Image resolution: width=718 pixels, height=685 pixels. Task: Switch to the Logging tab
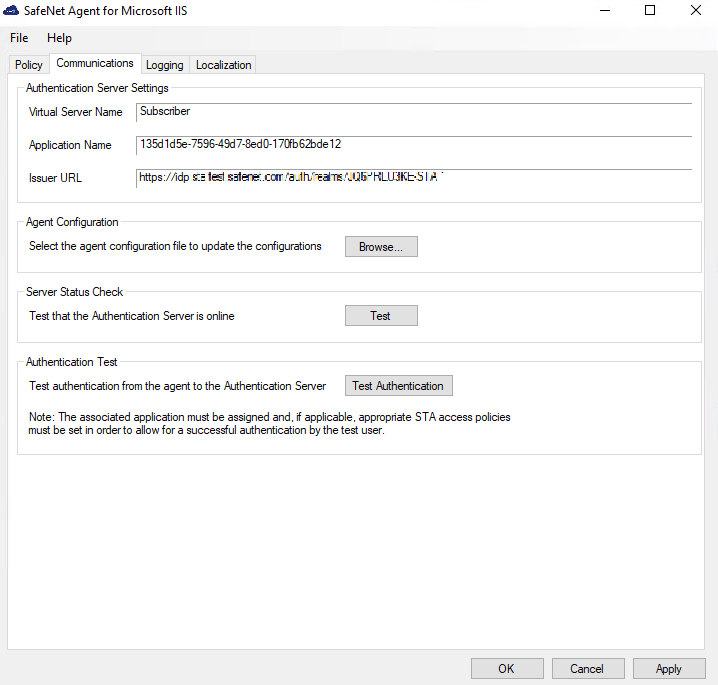click(x=164, y=65)
